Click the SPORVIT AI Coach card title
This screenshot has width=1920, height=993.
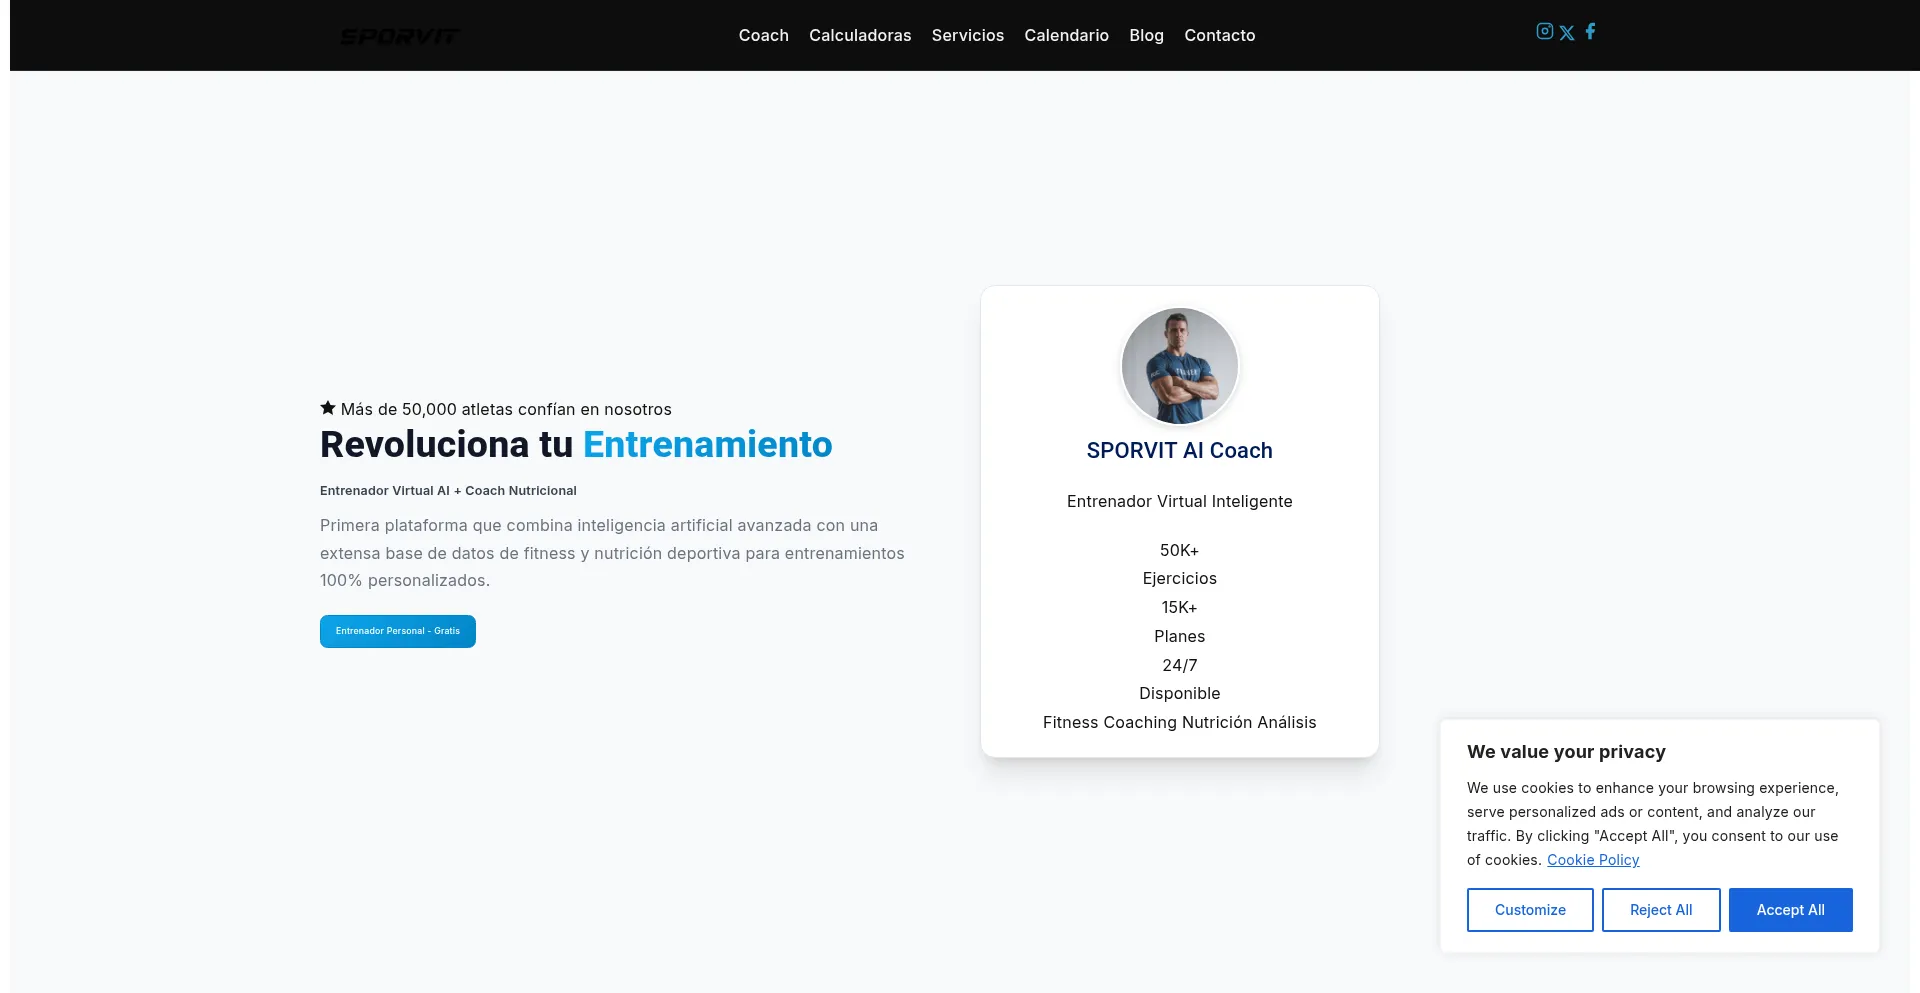pyautogui.click(x=1179, y=450)
